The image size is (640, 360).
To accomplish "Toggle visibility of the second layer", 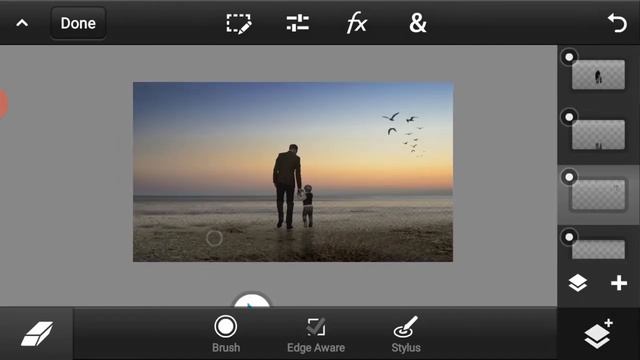I will (x=569, y=117).
